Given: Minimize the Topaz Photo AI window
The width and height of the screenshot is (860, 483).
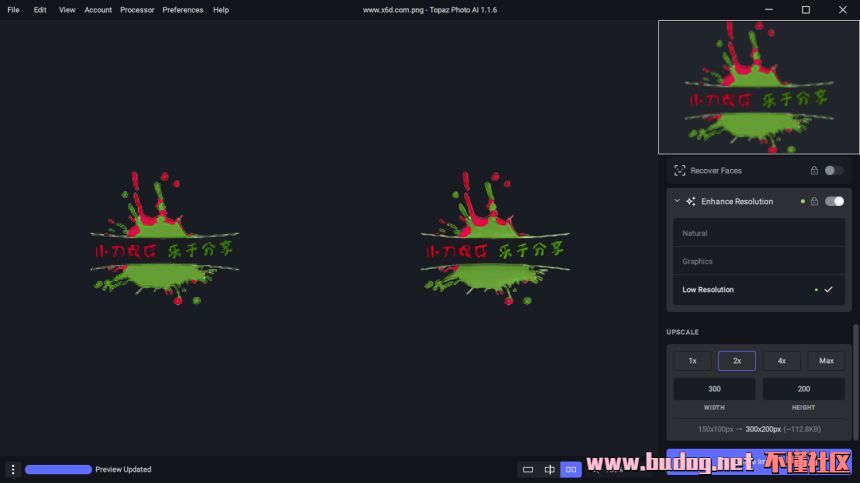Looking at the screenshot, I should 769,10.
